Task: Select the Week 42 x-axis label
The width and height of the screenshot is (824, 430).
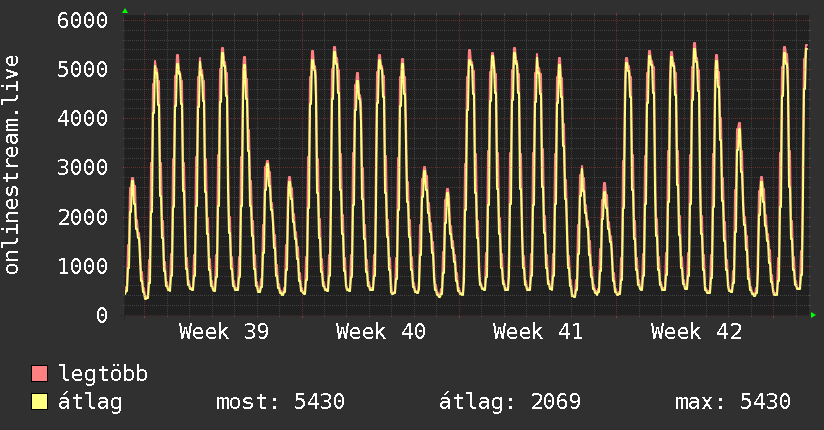Action: [x=696, y=332]
